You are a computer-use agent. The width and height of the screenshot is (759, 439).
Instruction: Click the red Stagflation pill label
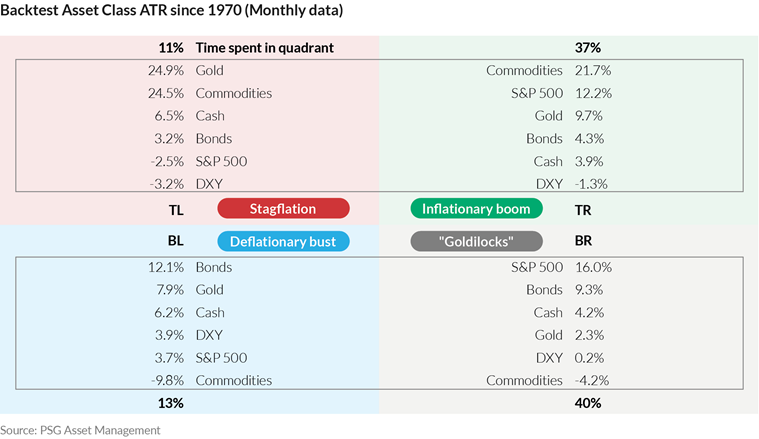pyautogui.click(x=283, y=209)
